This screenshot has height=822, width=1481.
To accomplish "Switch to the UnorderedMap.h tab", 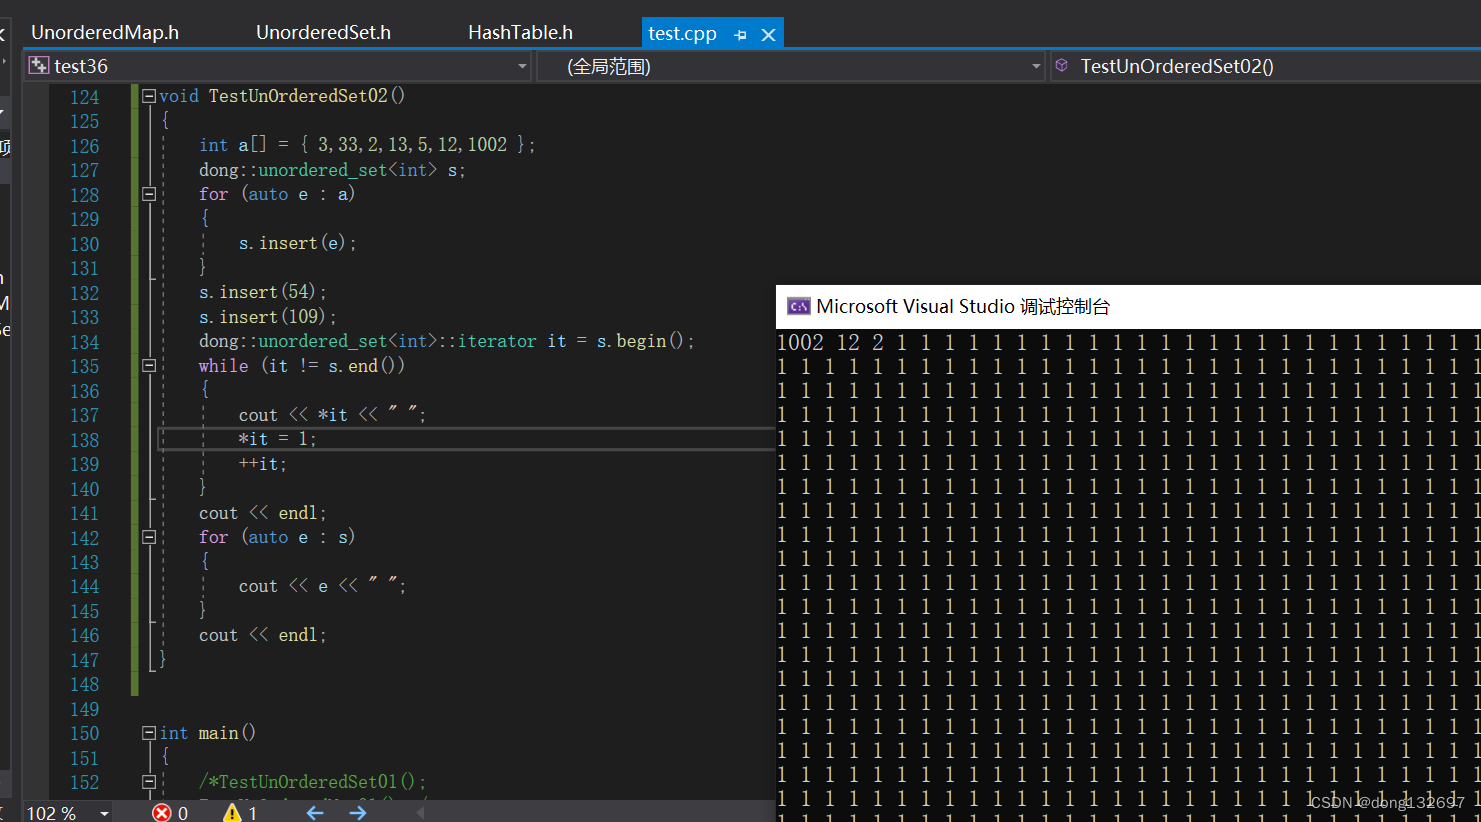I will pyautogui.click(x=105, y=33).
